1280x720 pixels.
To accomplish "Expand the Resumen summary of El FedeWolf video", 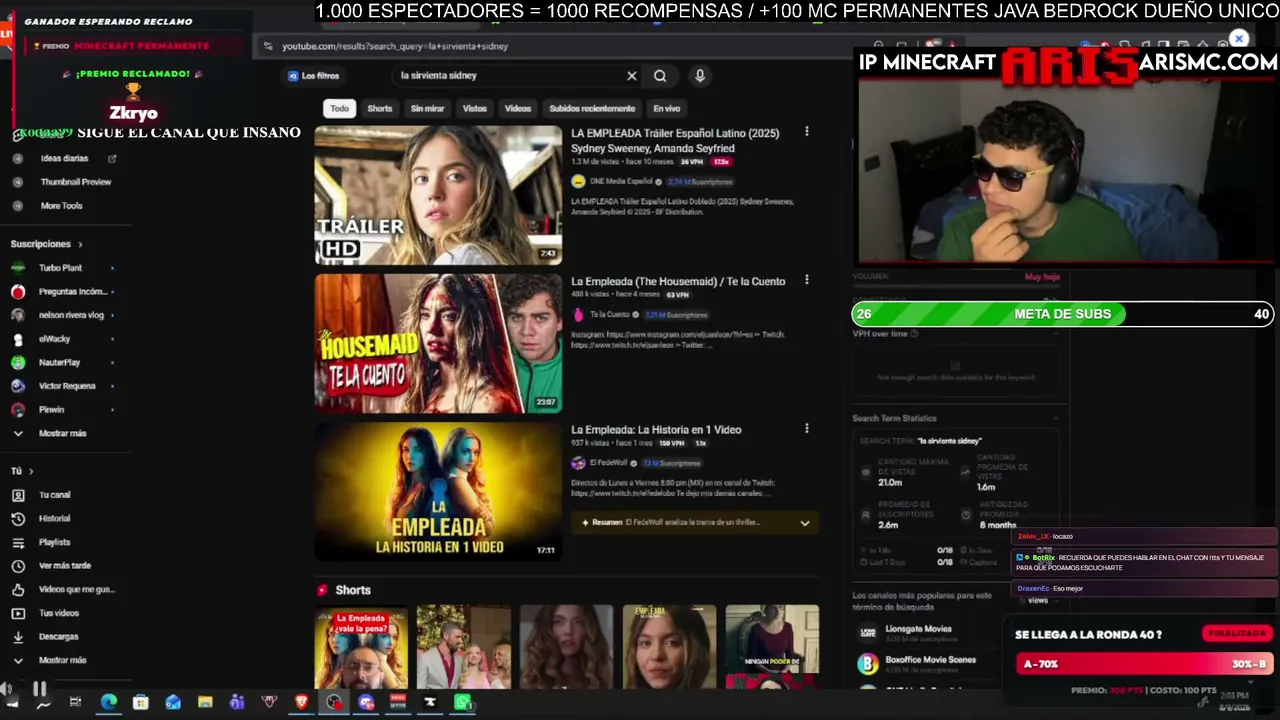I will (x=804, y=523).
